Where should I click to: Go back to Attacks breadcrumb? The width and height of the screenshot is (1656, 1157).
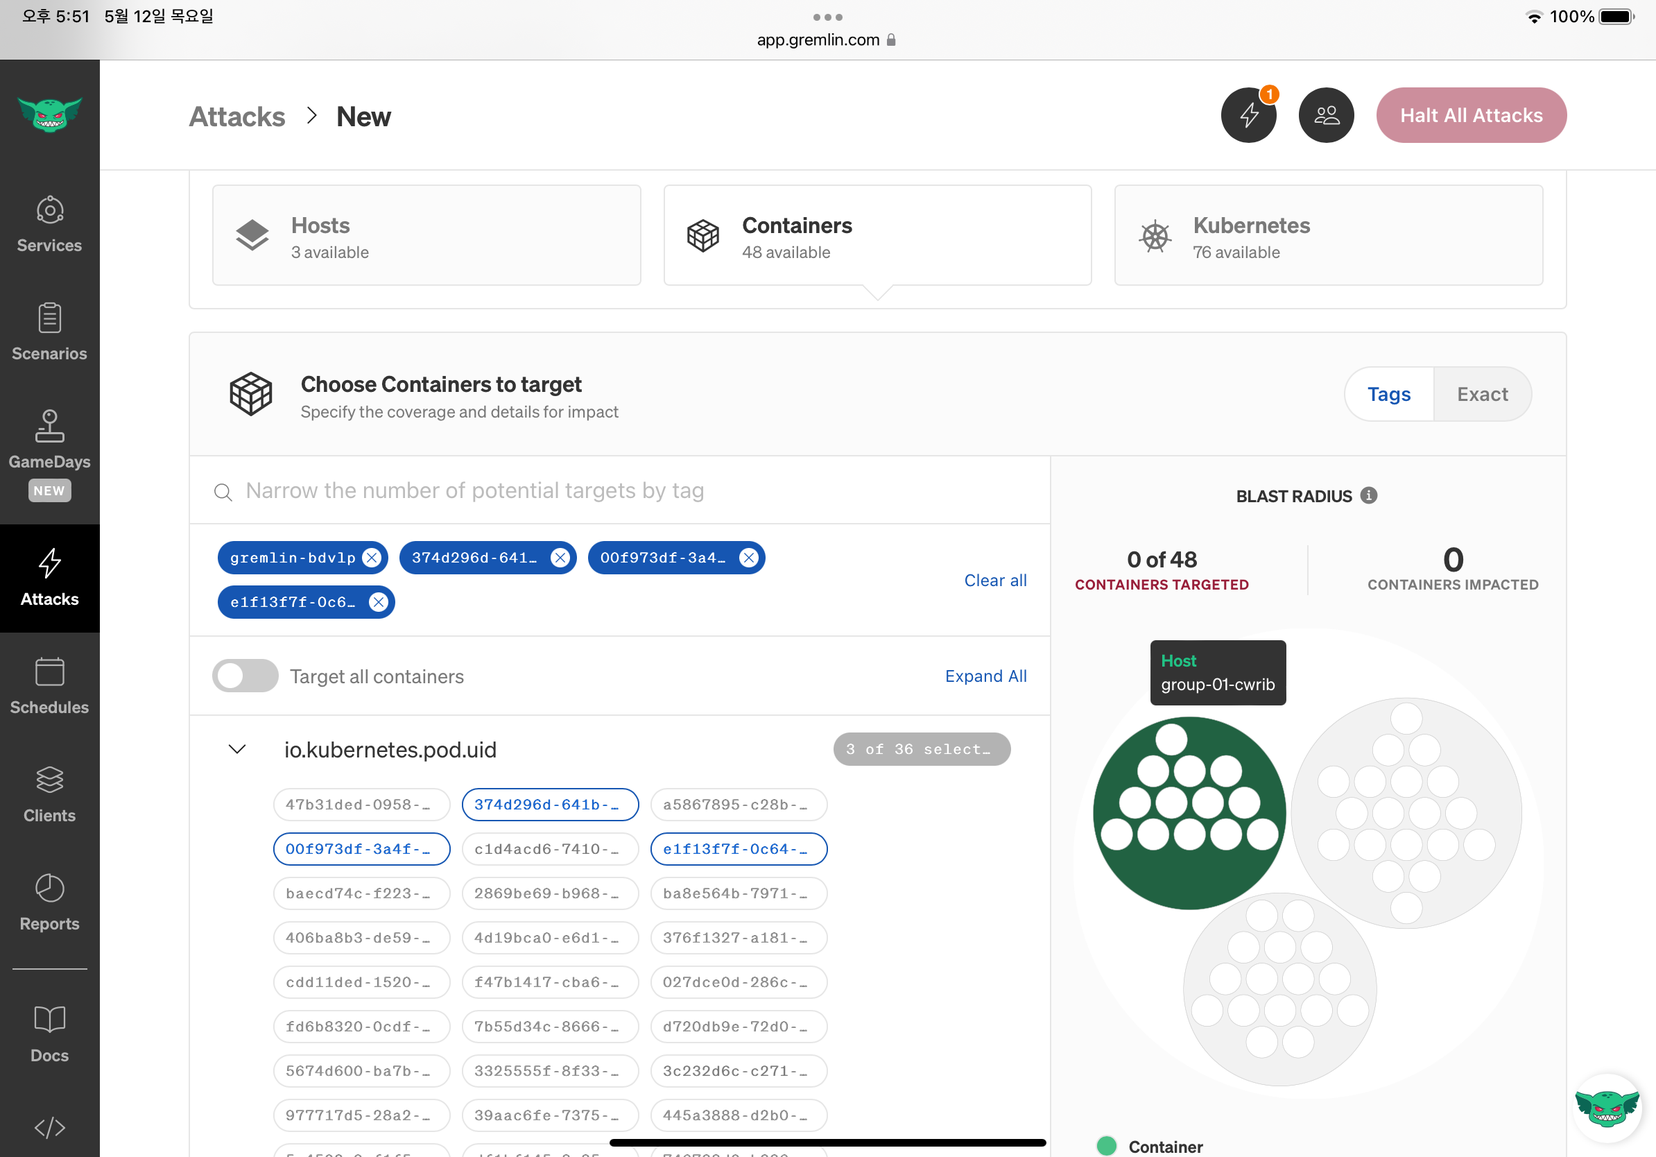pos(237,117)
